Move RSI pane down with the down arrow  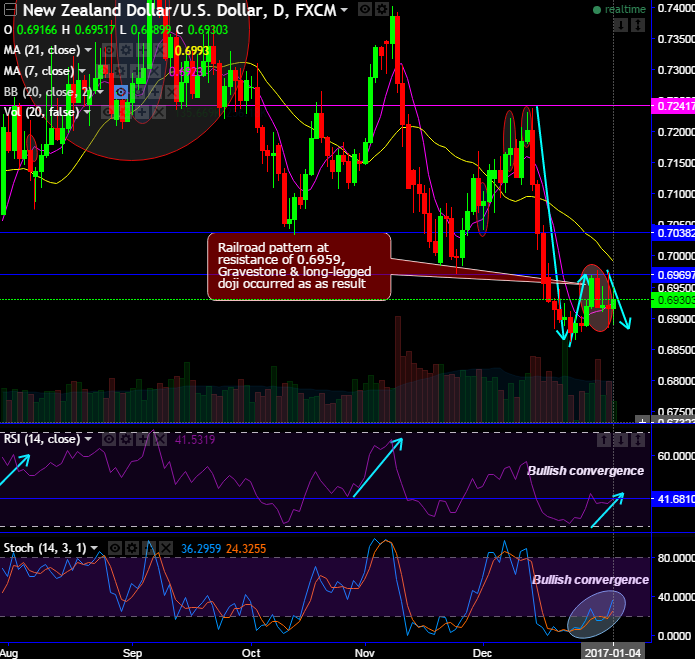(621, 440)
